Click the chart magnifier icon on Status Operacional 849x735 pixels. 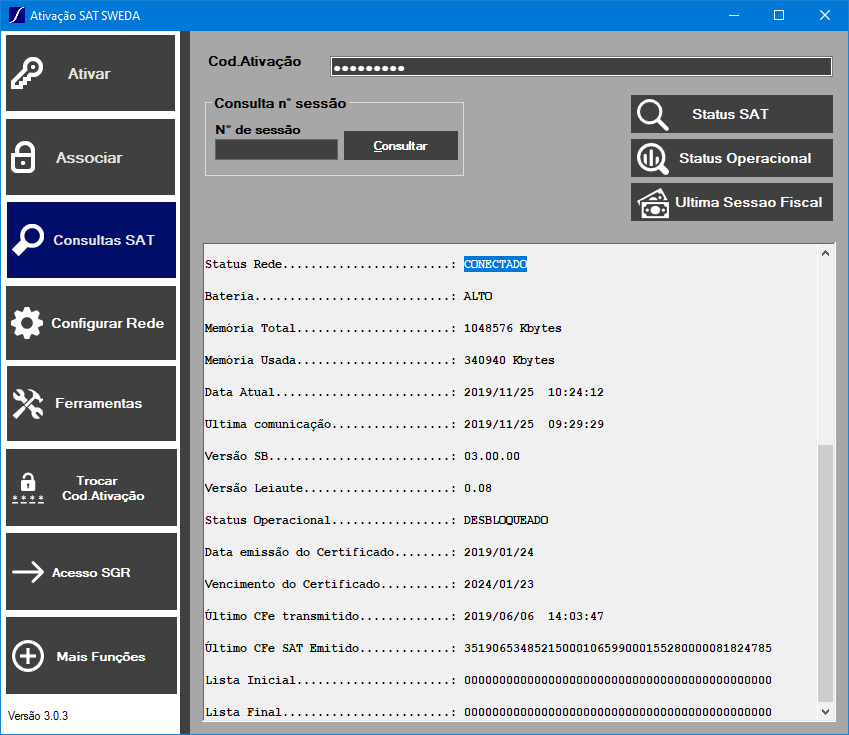652,159
